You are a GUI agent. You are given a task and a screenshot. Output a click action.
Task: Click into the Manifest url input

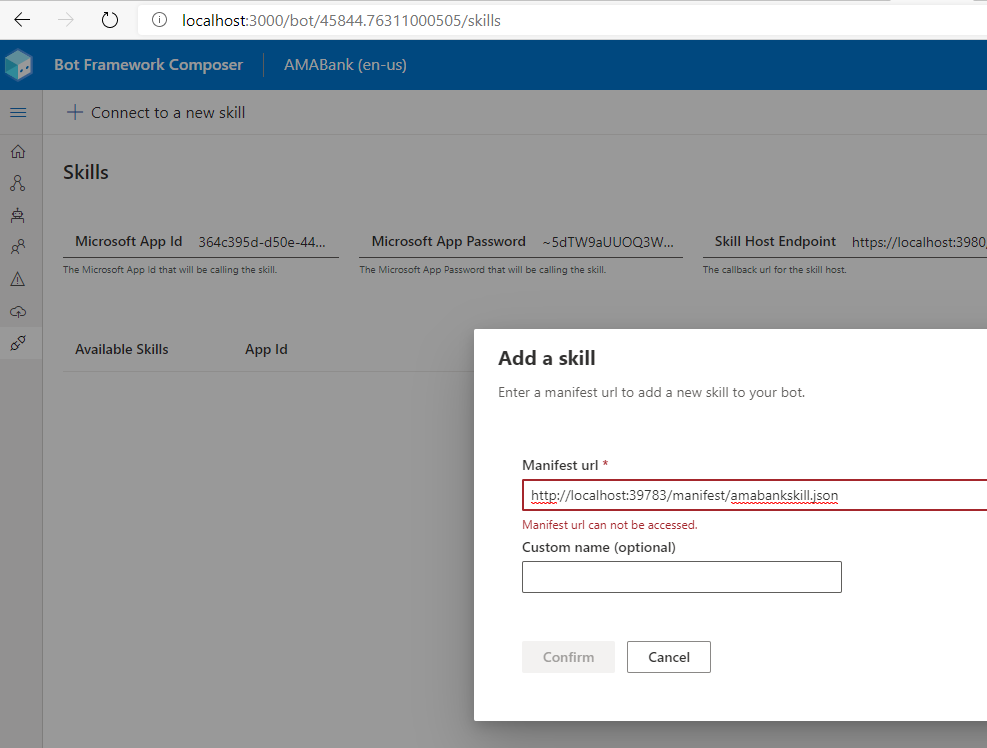tap(755, 496)
